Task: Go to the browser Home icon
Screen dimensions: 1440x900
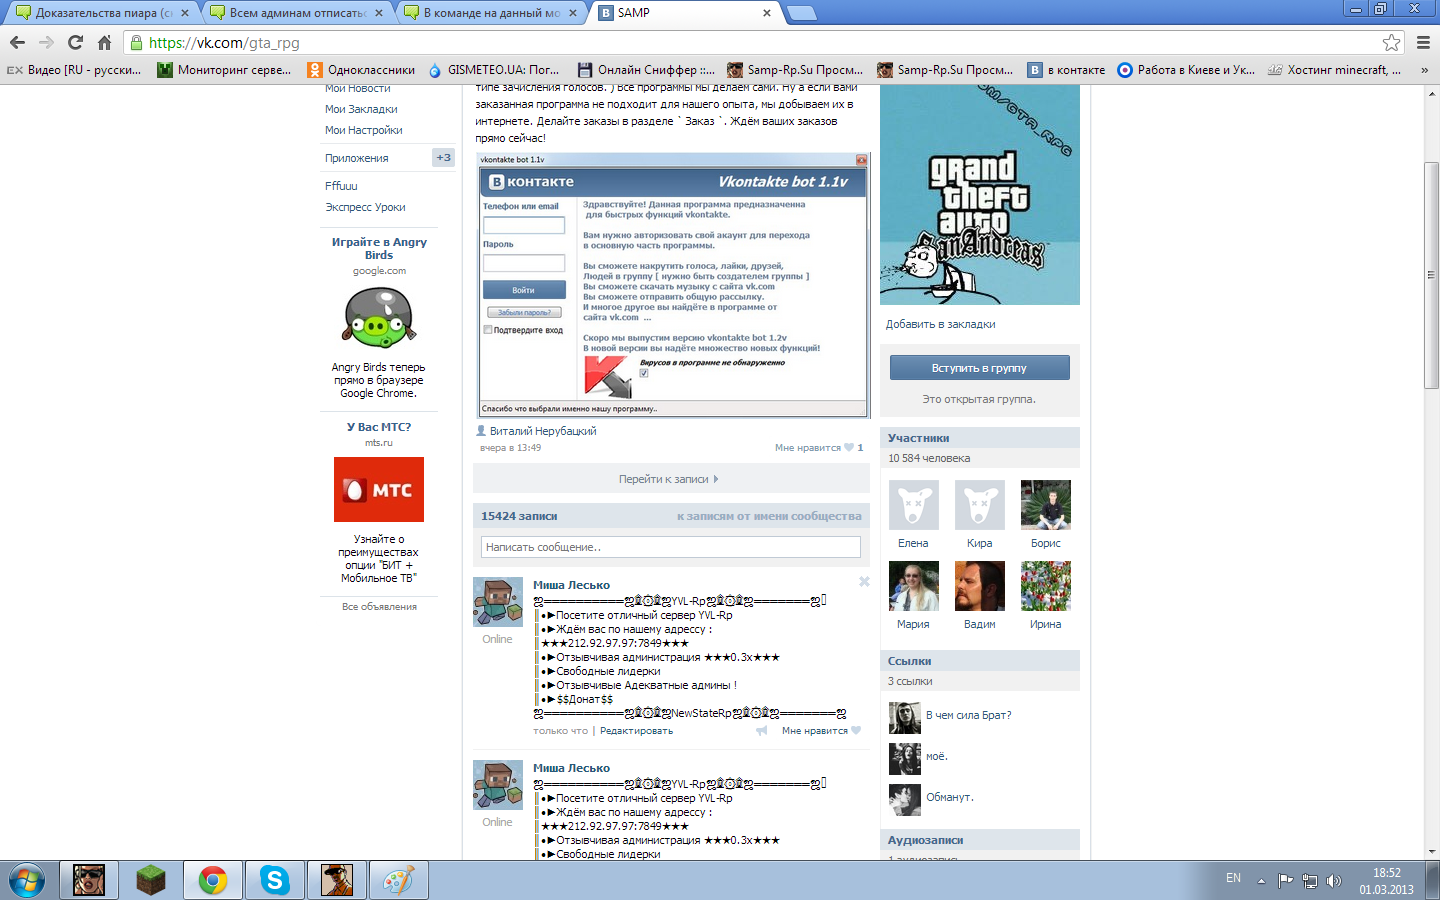Action: pyautogui.click(x=104, y=43)
